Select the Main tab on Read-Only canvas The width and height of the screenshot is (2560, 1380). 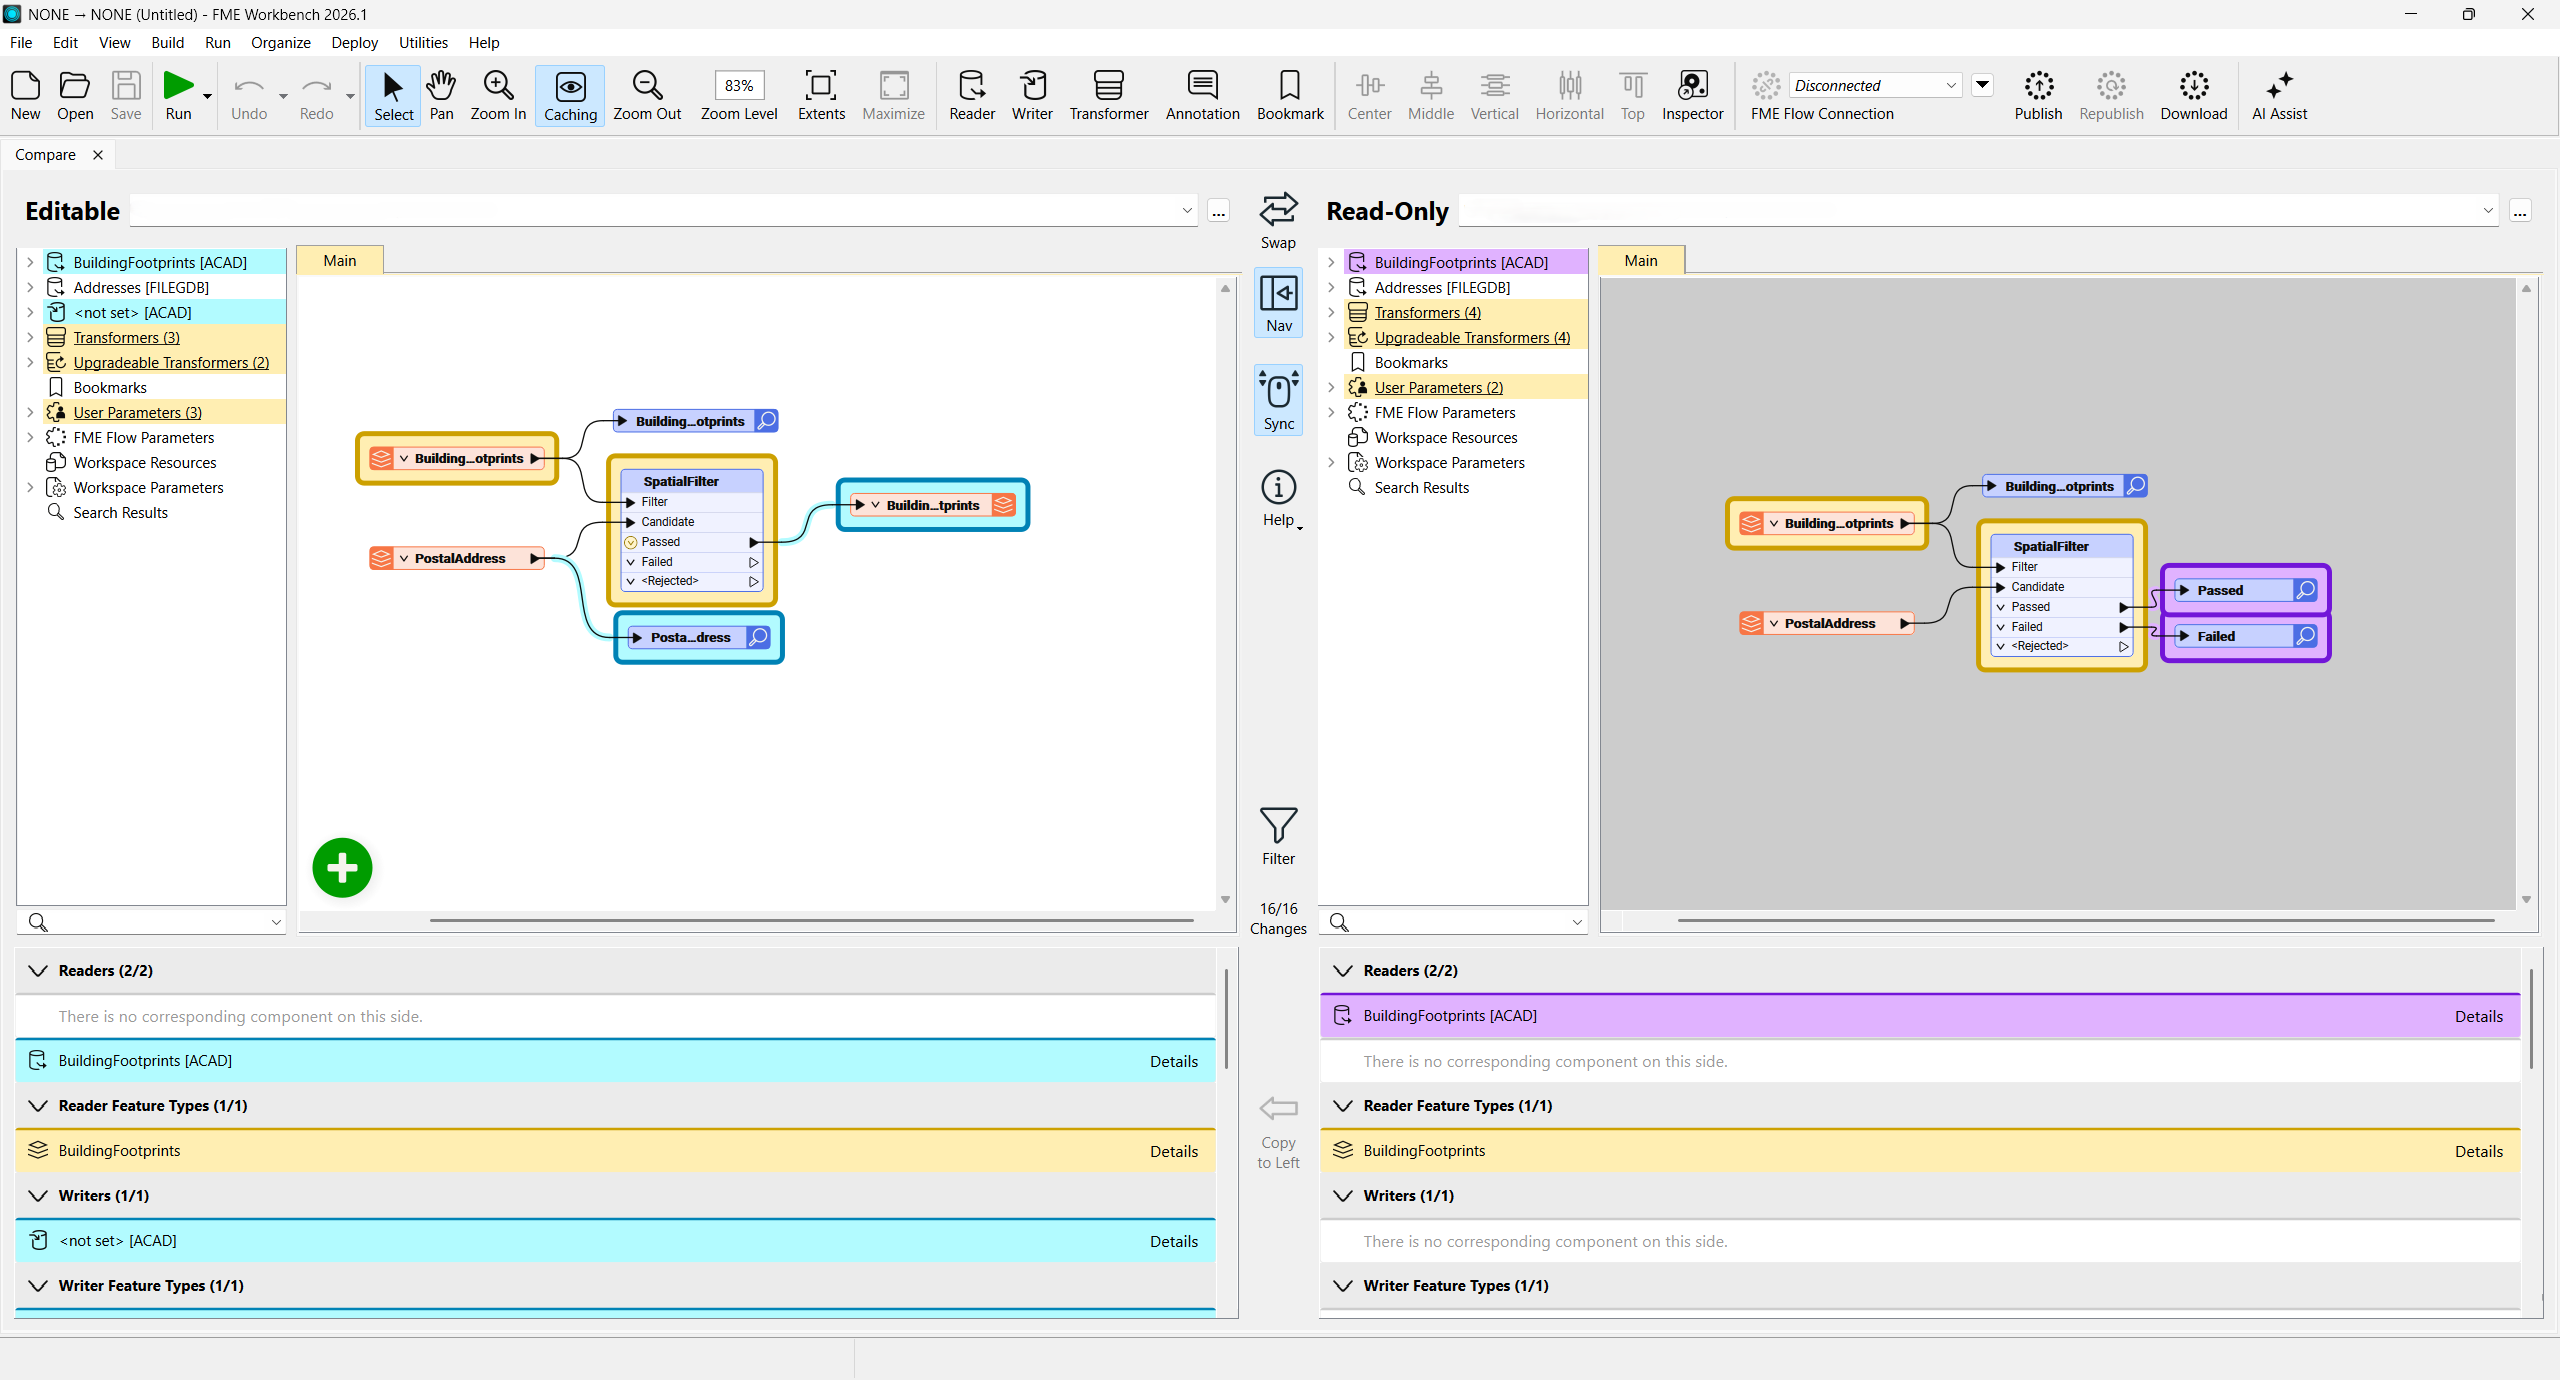1641,260
